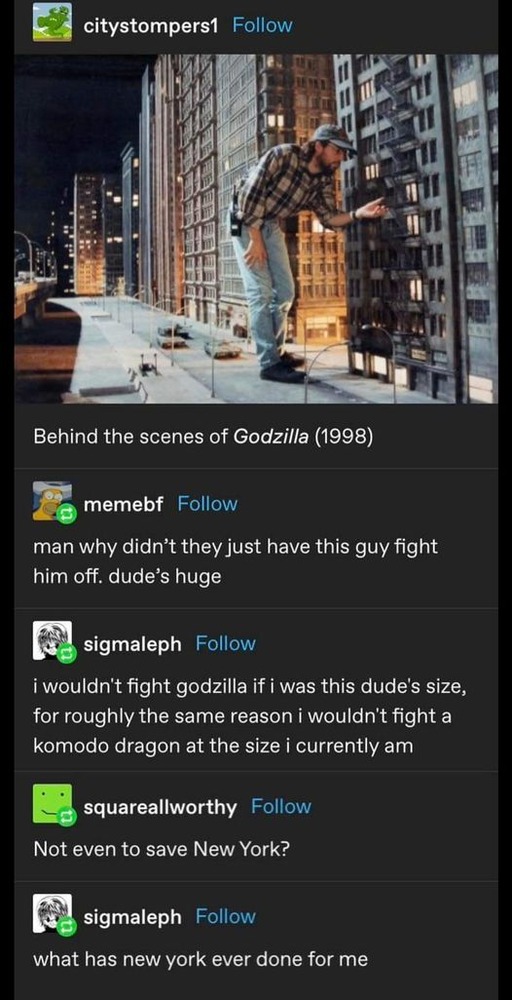
Task: Follow memebf
Action: [x=207, y=504]
